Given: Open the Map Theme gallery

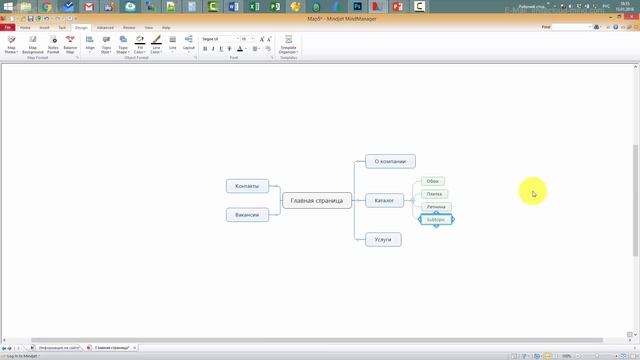Looking at the screenshot, I should [x=11, y=44].
